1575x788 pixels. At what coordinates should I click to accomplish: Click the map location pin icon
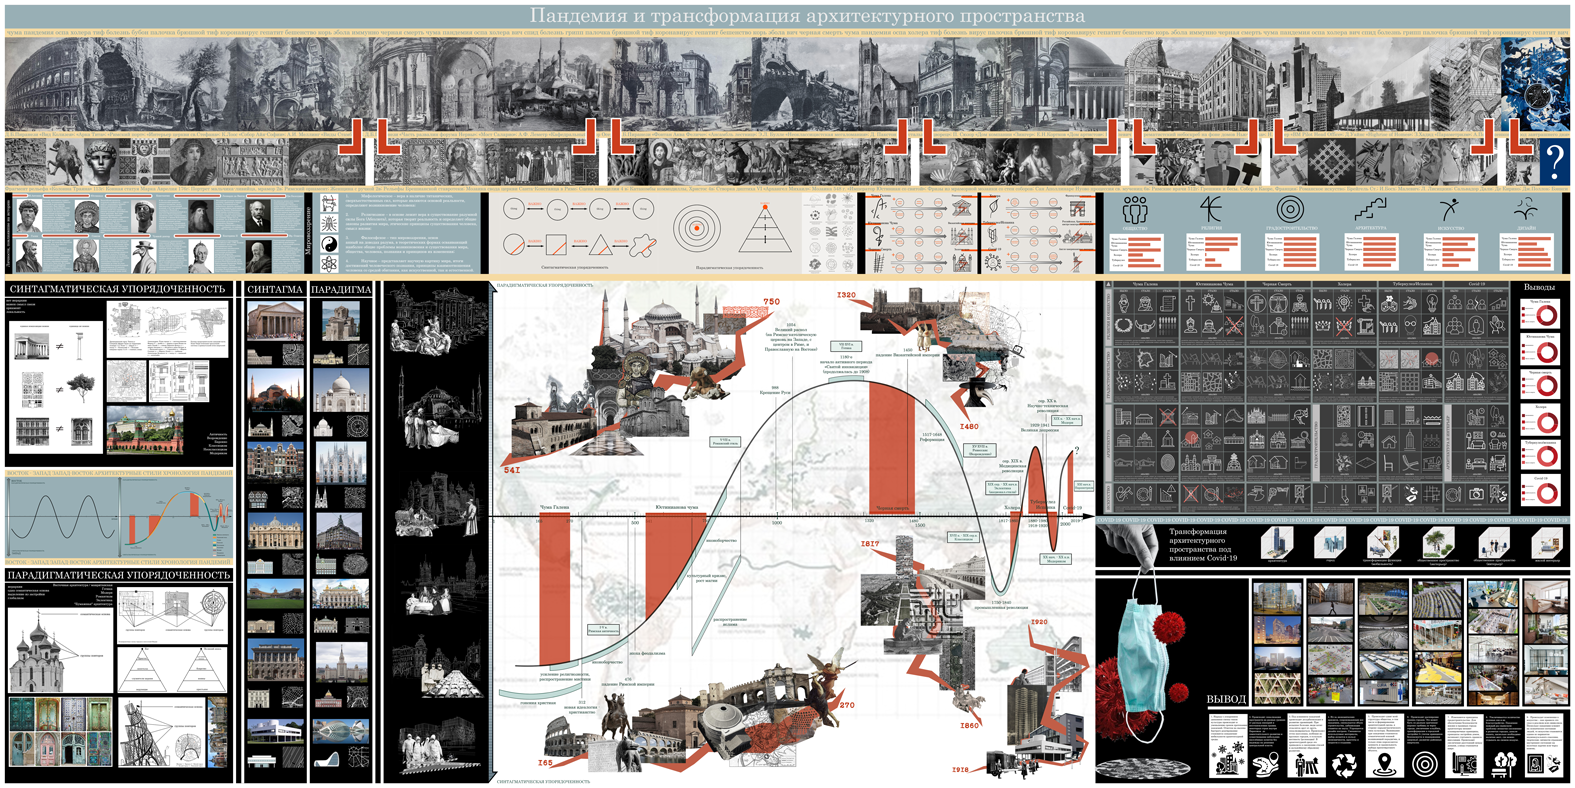1384,764
